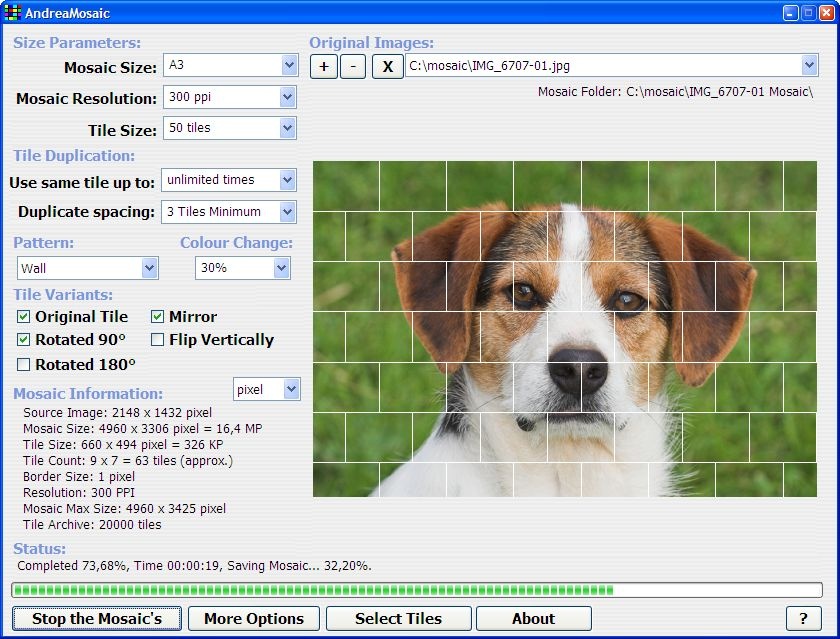This screenshot has height=639, width=840.
Task: Open the Mosaic Size dropdown
Action: click(289, 66)
